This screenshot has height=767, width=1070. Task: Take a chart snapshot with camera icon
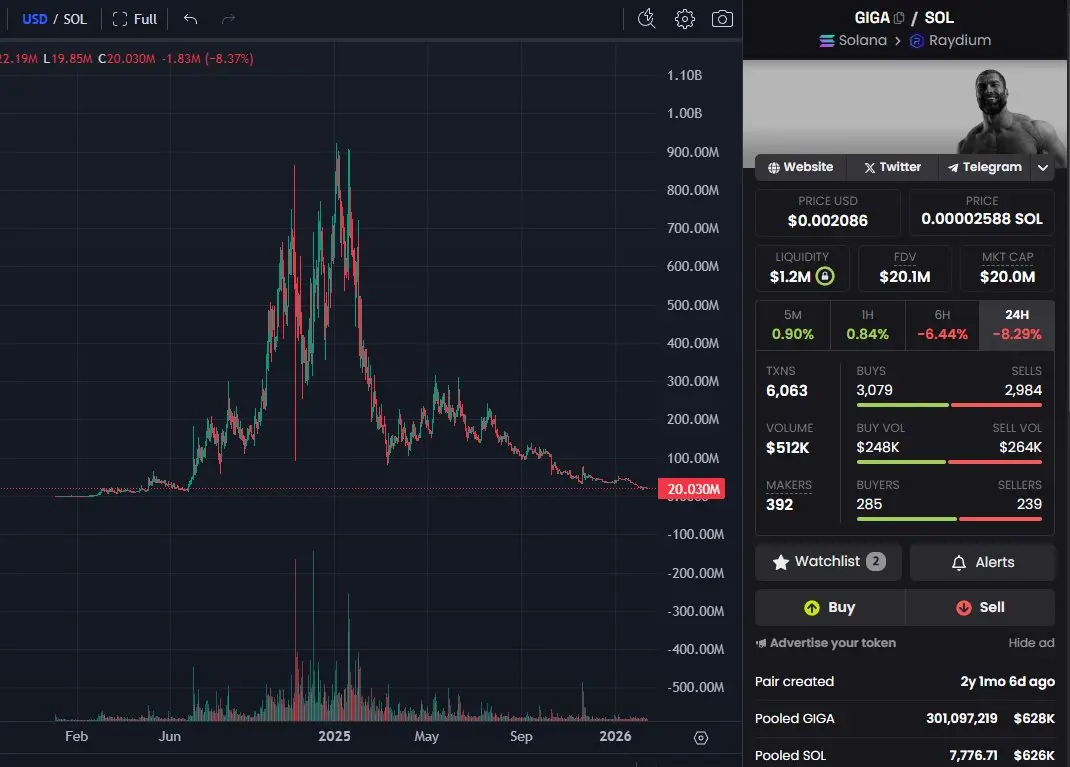[722, 19]
